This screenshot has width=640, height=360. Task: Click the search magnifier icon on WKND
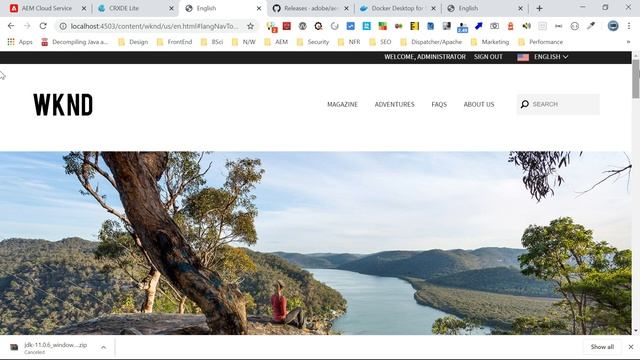pos(525,104)
